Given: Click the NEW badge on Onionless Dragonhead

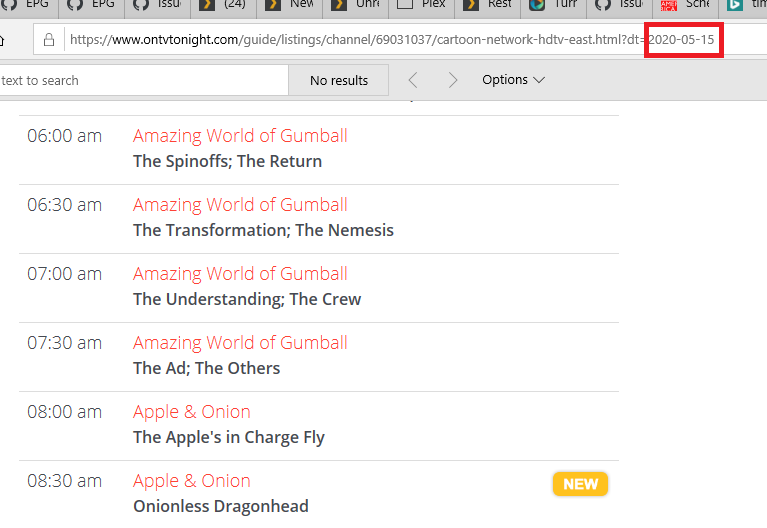Looking at the screenshot, I should point(581,484).
